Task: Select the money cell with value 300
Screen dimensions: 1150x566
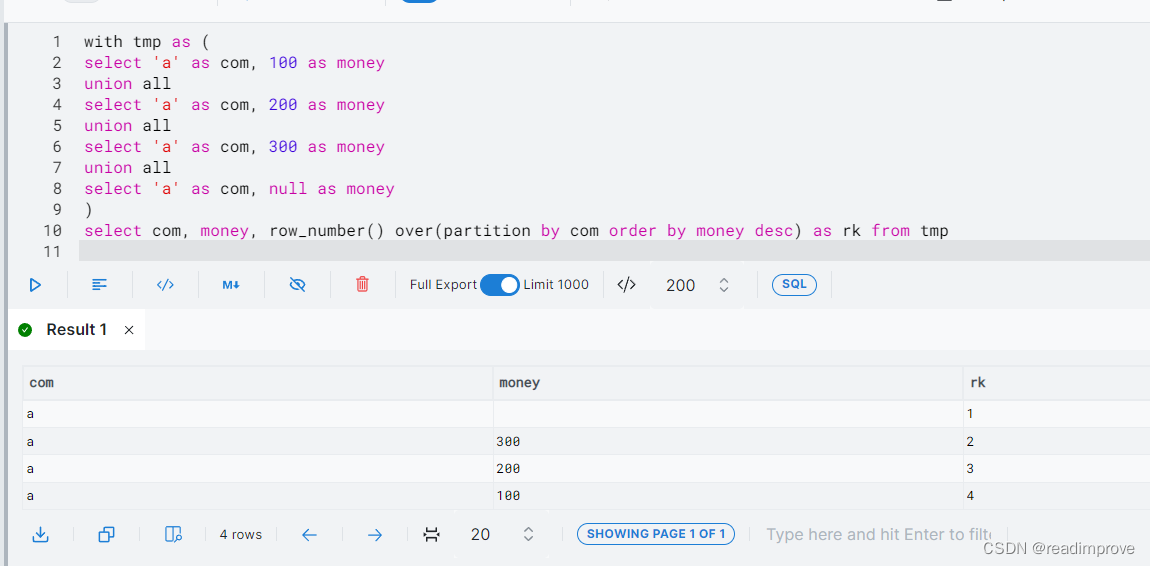Action: tap(728, 441)
